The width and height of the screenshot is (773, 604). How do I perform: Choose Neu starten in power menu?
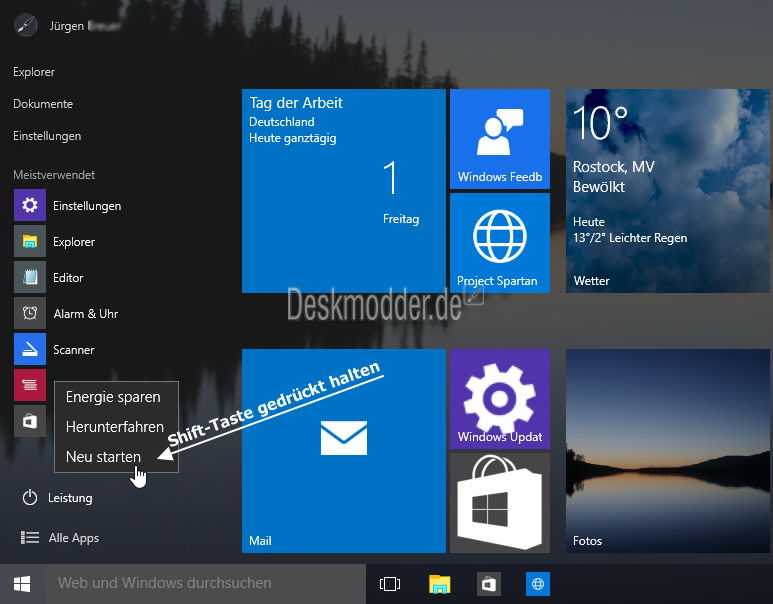click(x=104, y=457)
